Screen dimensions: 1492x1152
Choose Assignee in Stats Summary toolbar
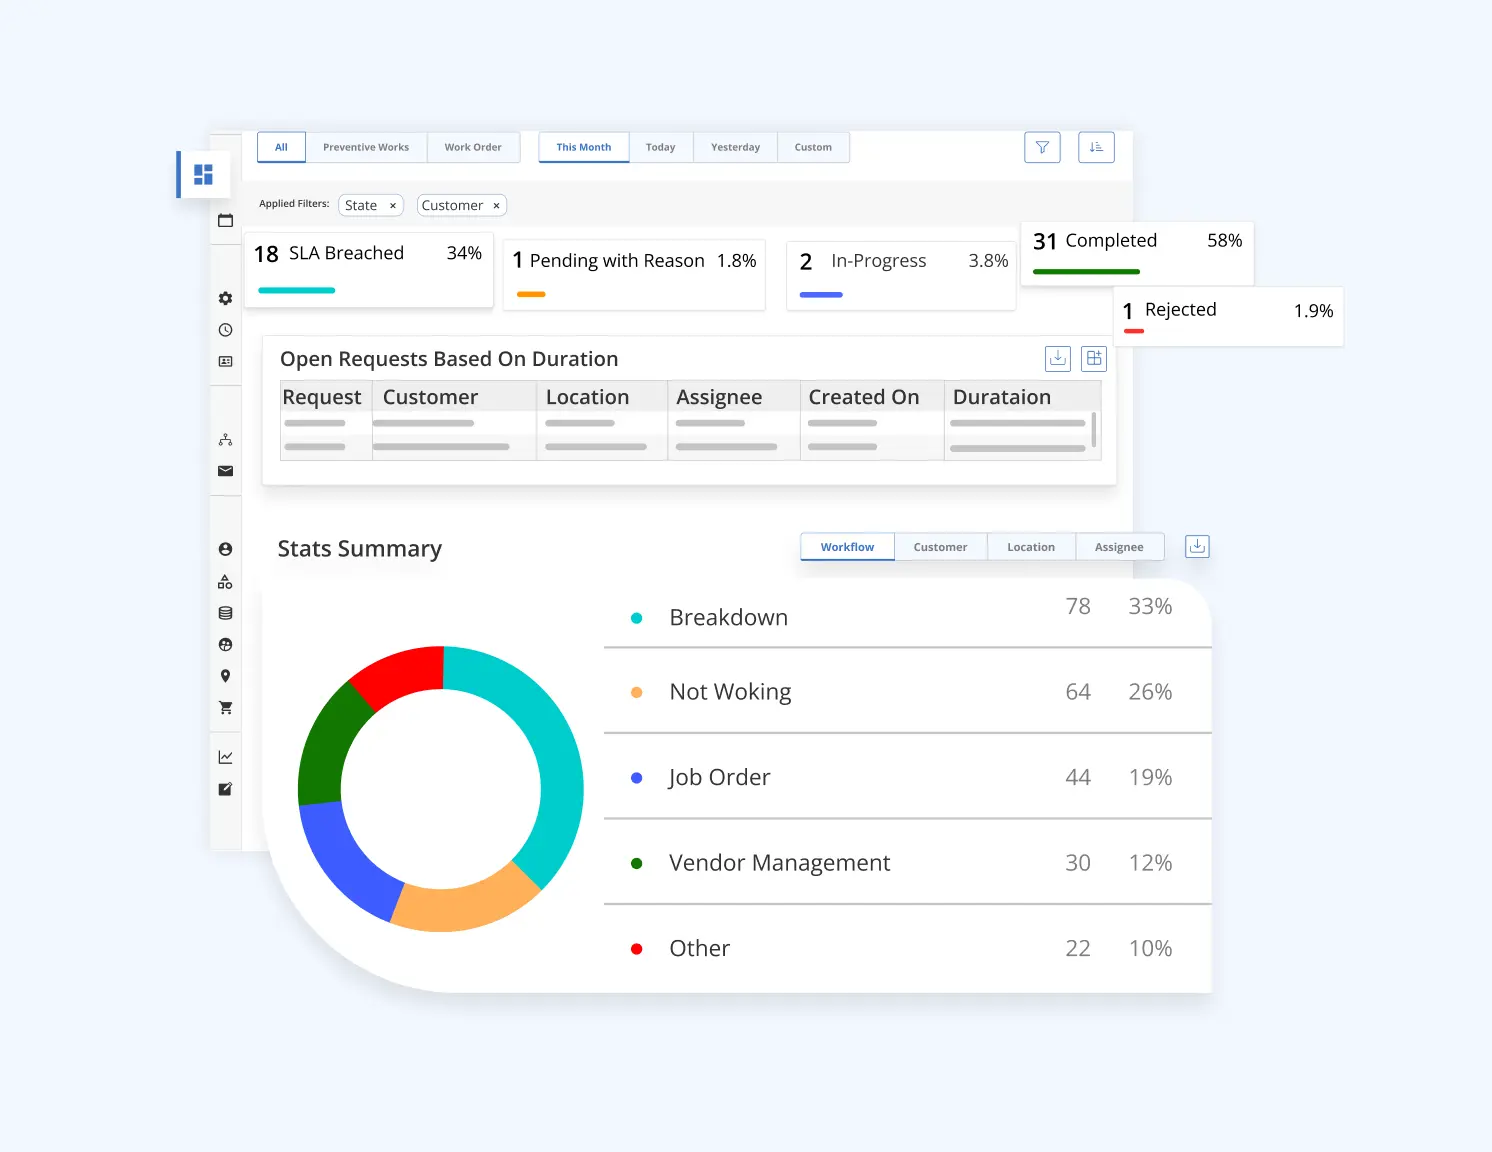coord(1119,546)
